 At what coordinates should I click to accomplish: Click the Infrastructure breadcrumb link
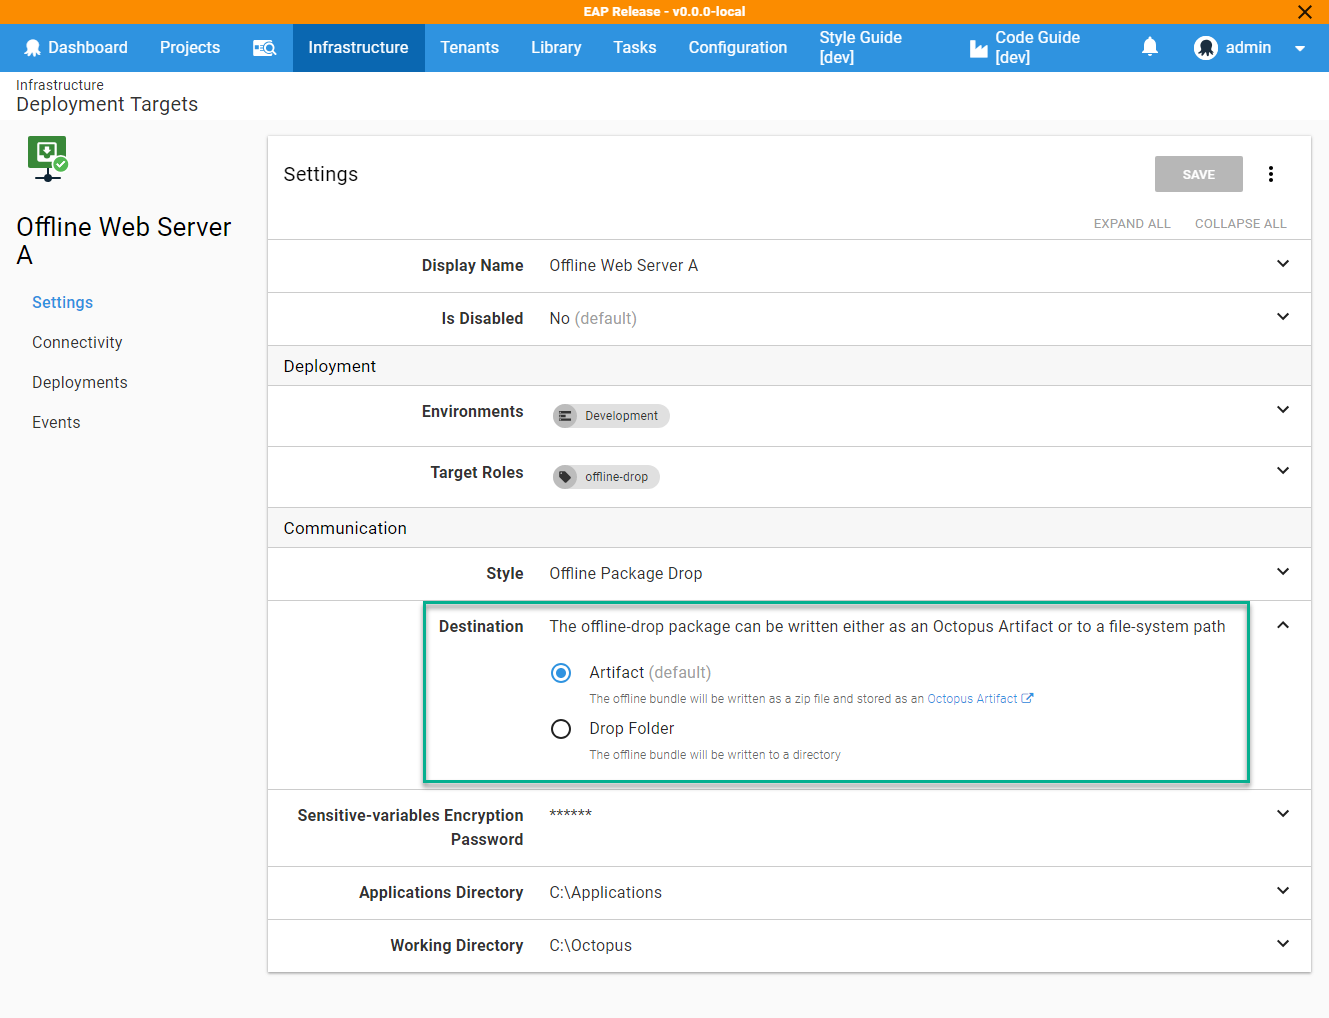coord(60,85)
